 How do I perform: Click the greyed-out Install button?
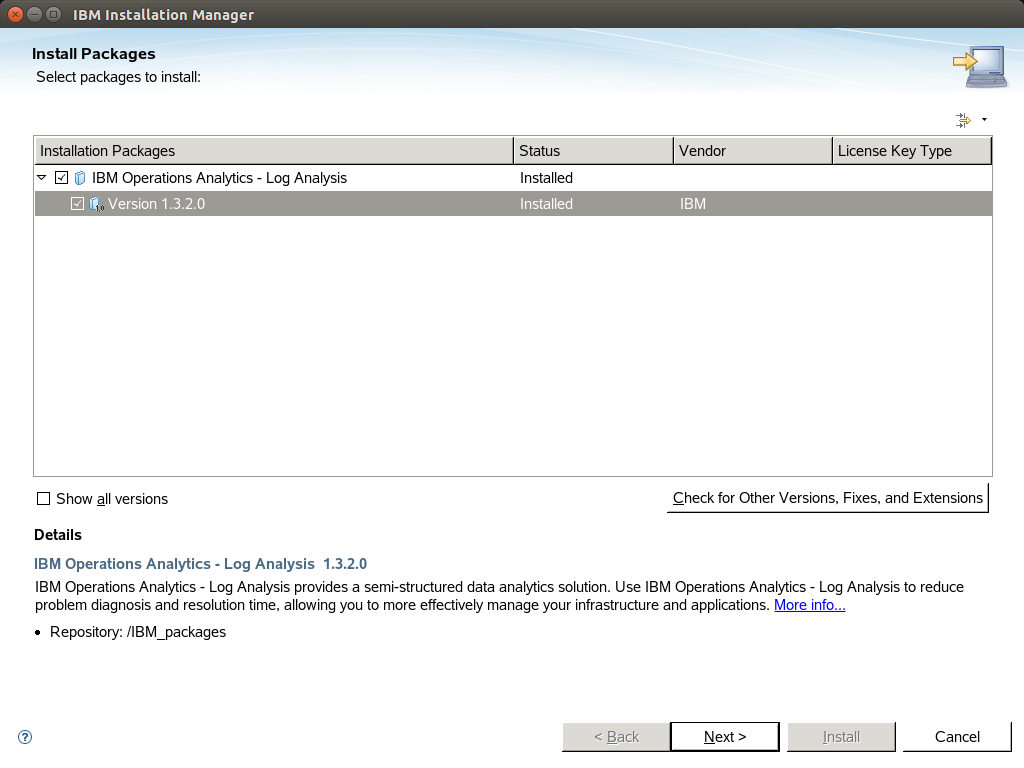tap(841, 737)
